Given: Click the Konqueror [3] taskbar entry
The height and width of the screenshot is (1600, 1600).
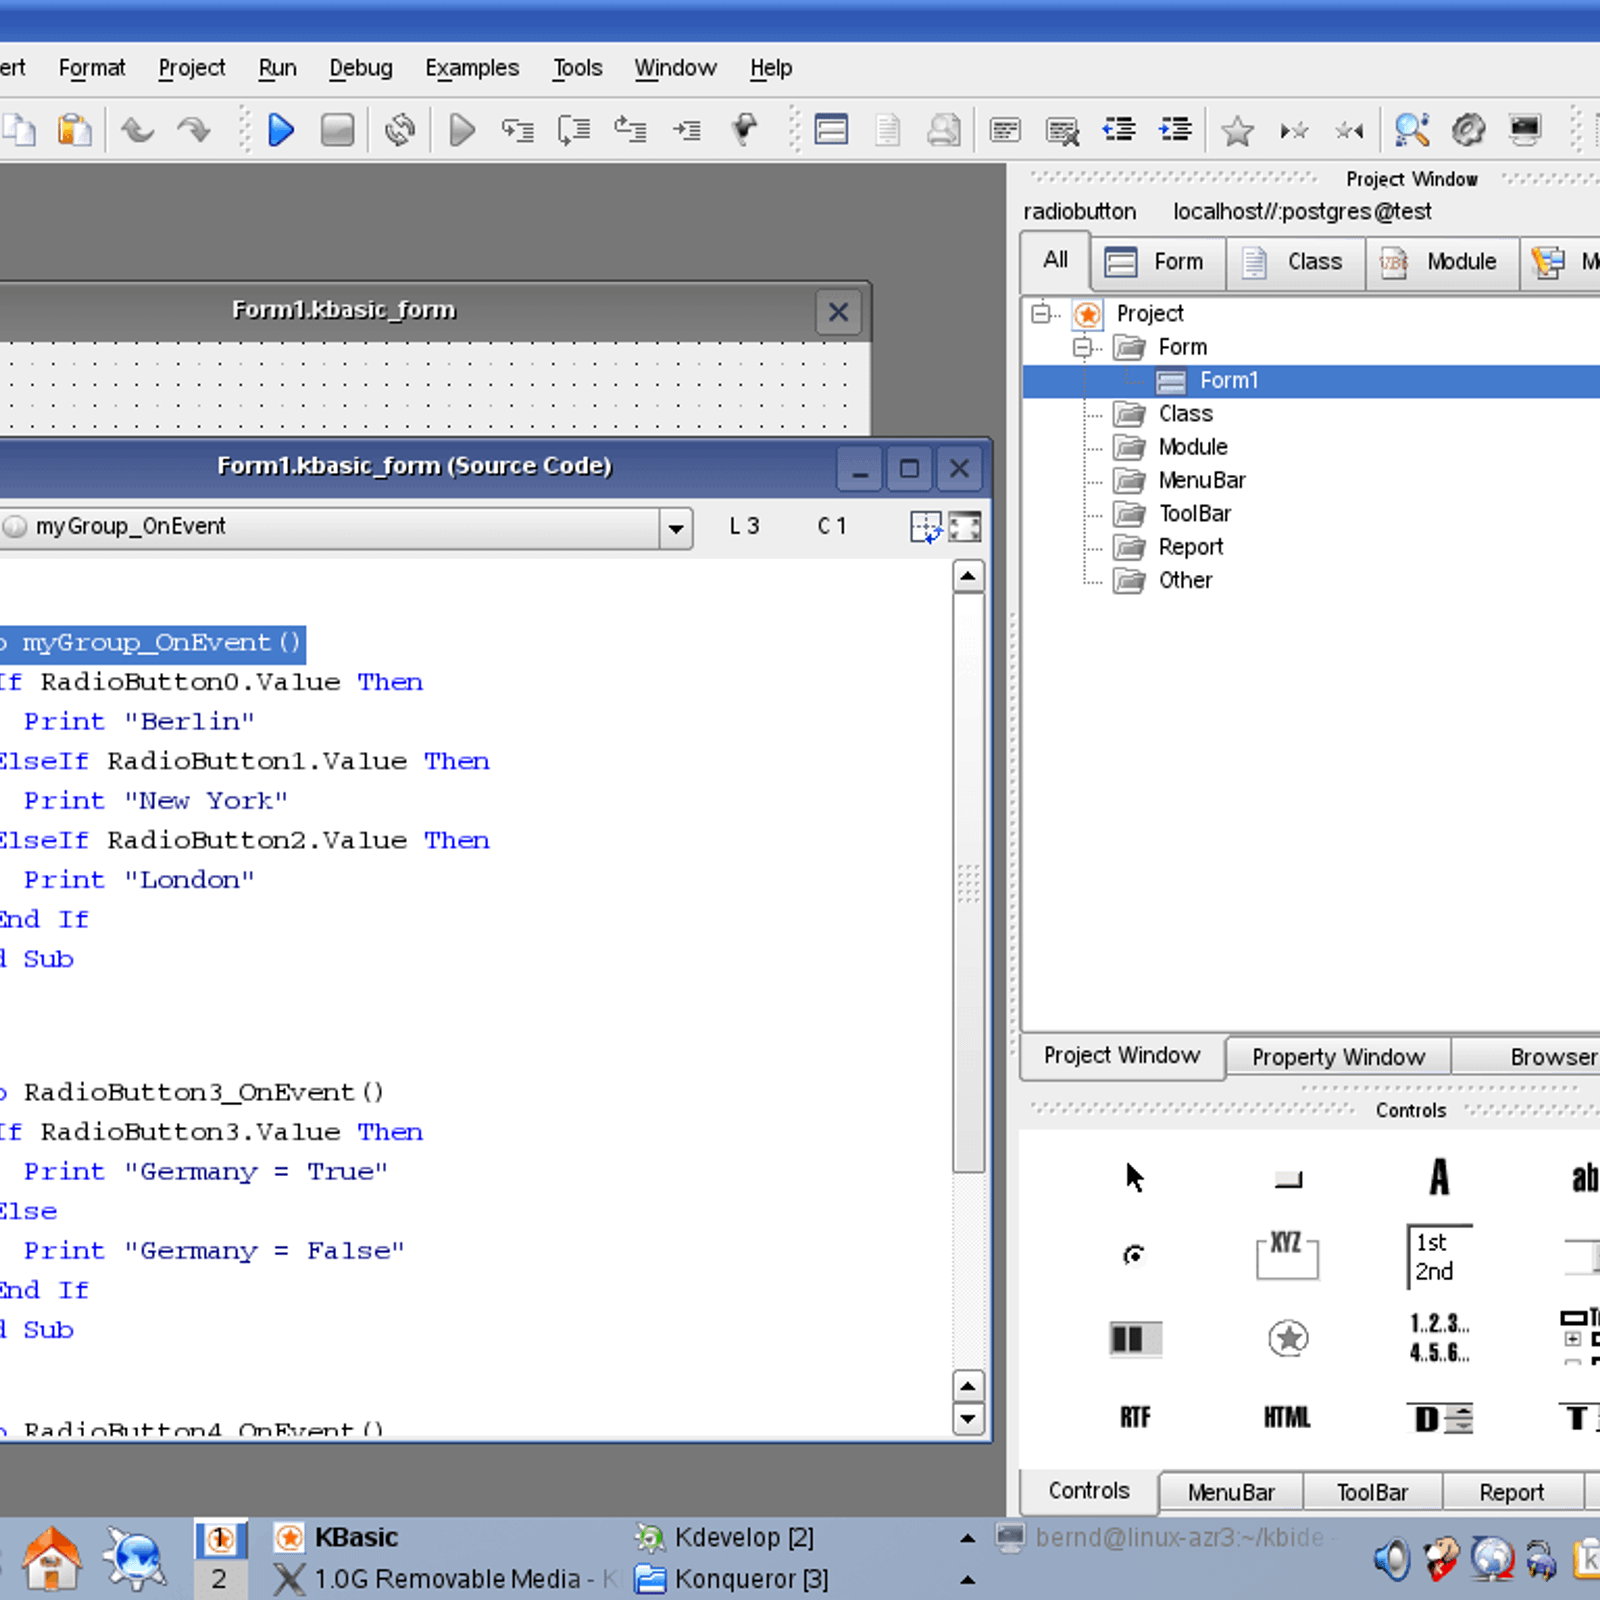Looking at the screenshot, I should pyautogui.click(x=733, y=1579).
